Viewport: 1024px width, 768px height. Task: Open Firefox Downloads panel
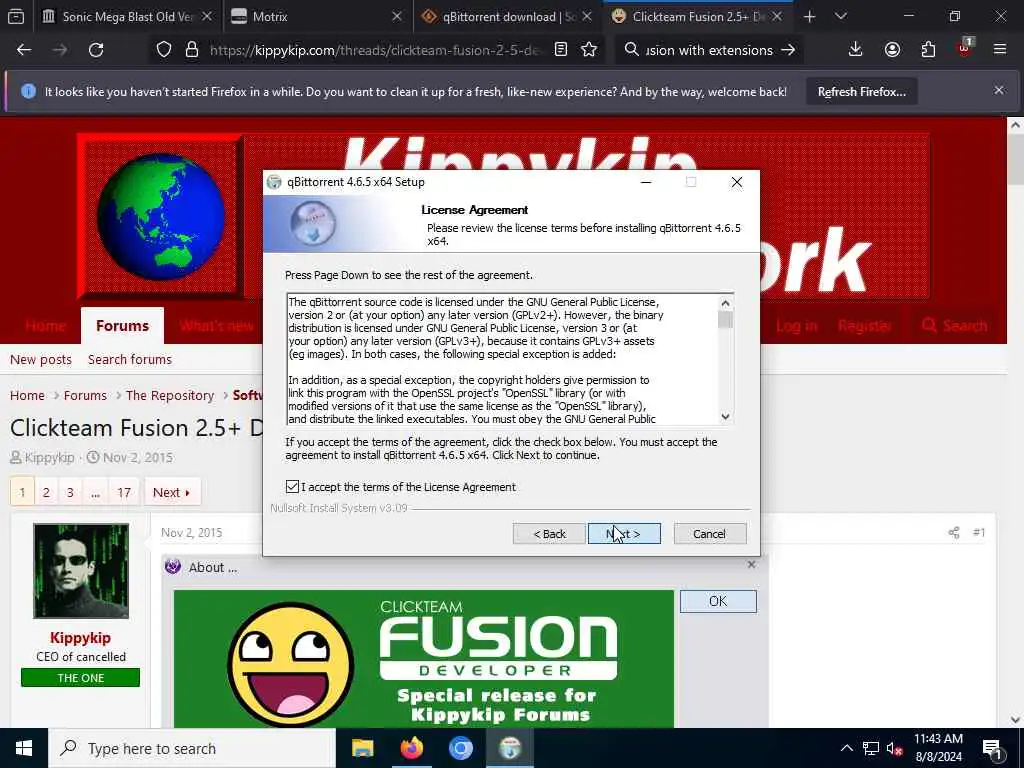856,50
